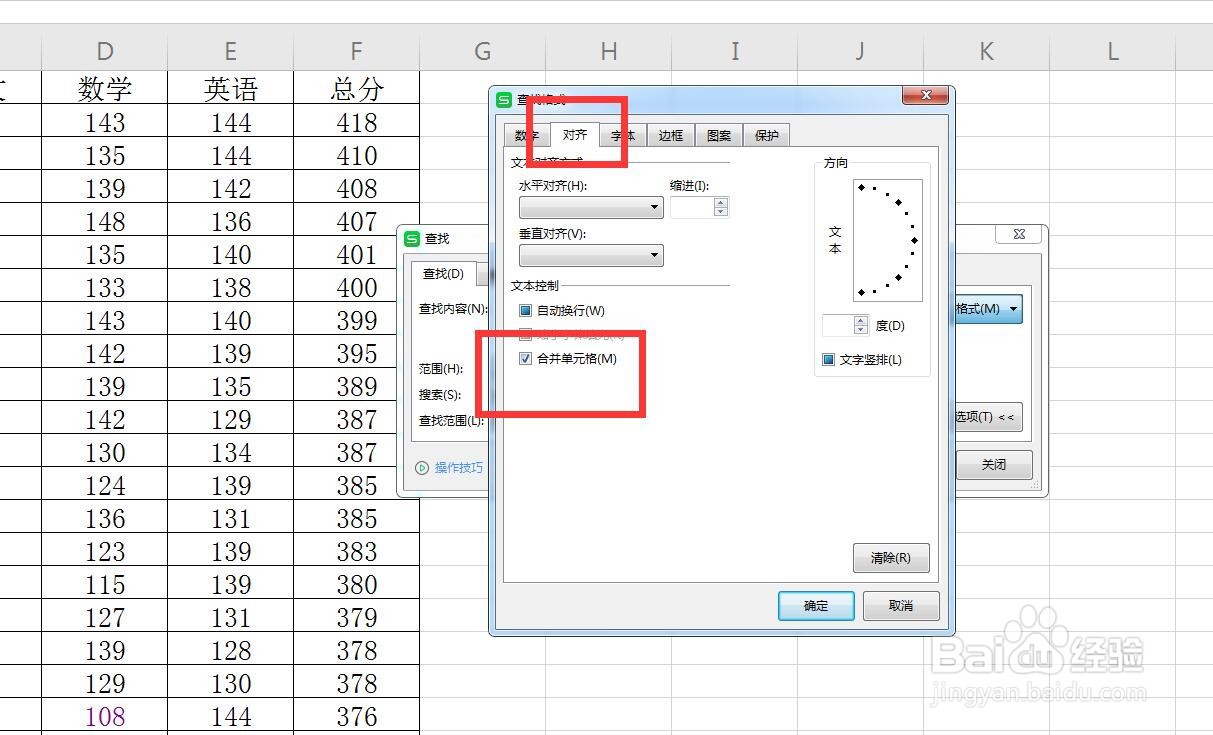Open the 垂直对齐(V) dropdown

coord(655,255)
